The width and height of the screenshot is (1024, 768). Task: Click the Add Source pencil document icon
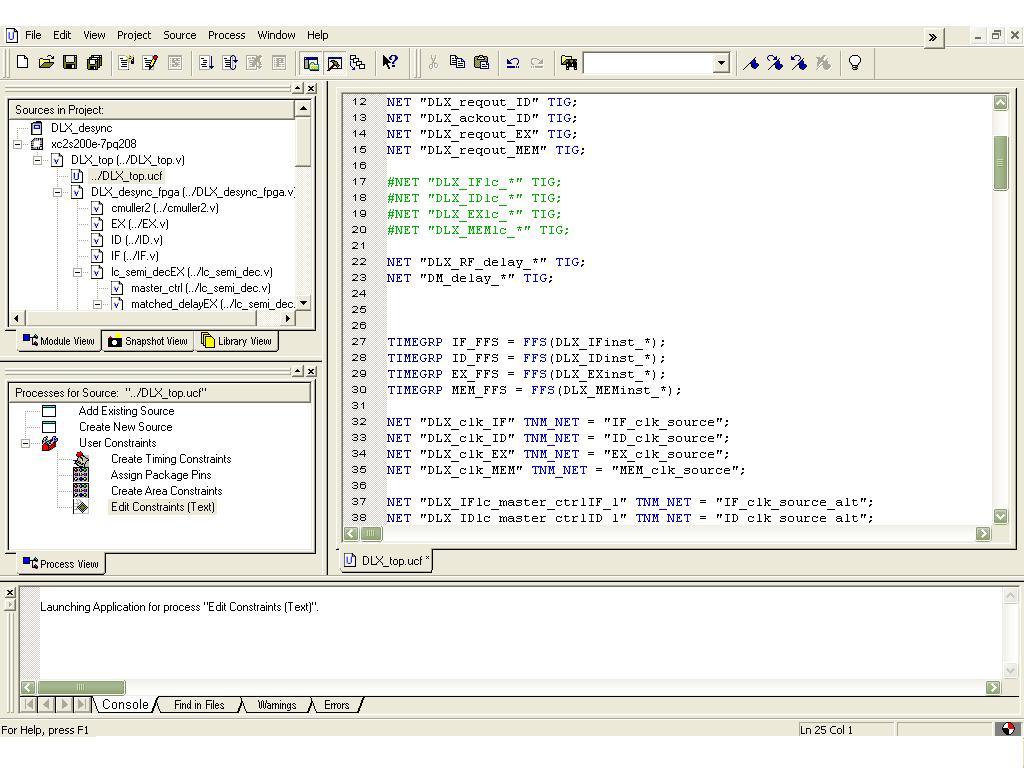(x=150, y=63)
